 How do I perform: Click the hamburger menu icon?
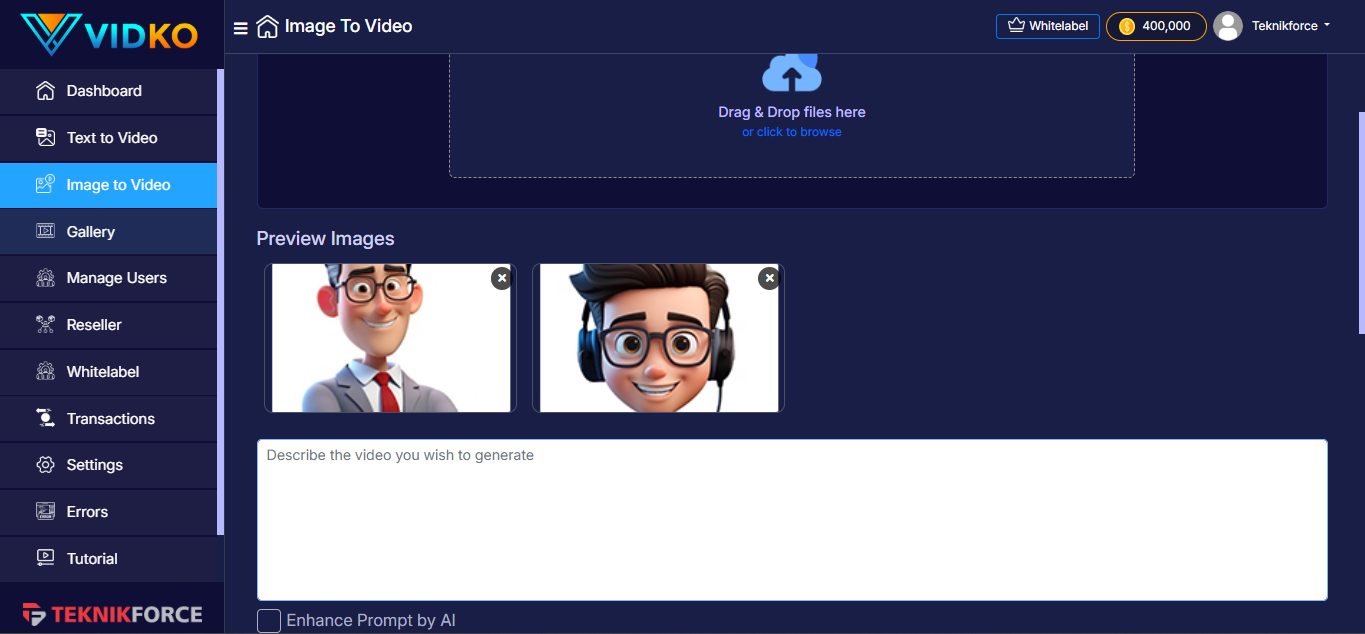coord(240,28)
